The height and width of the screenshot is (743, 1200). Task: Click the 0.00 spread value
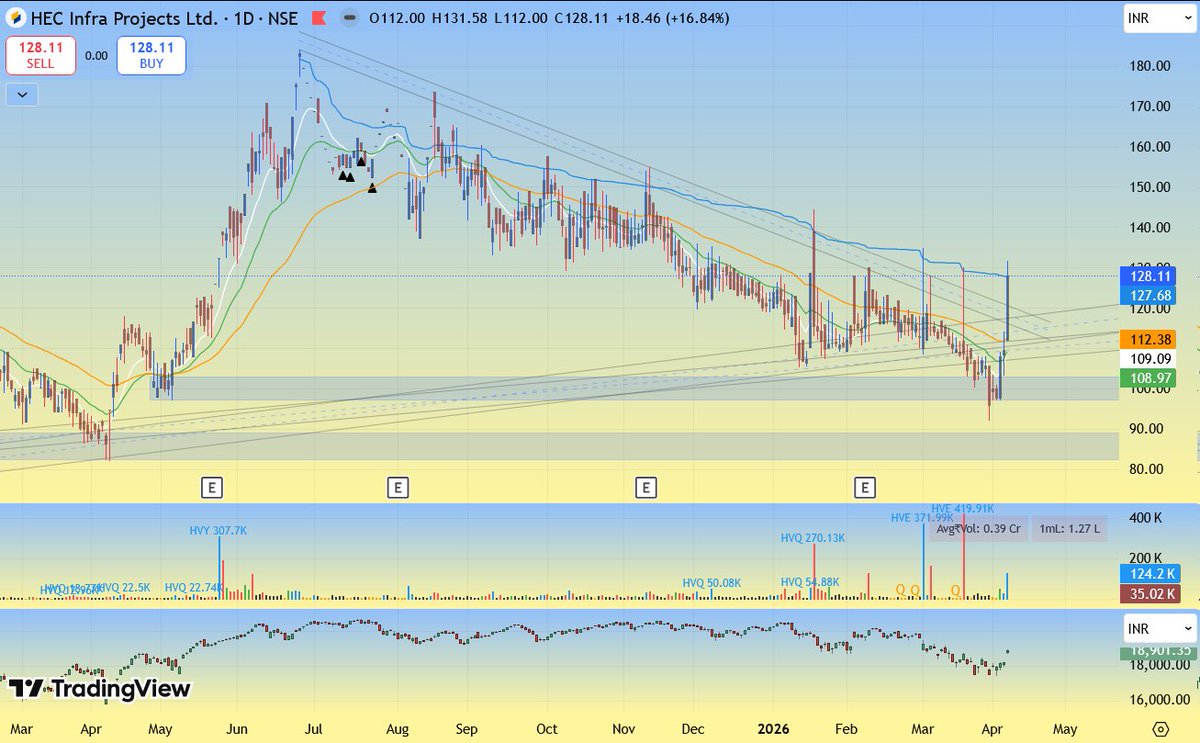click(x=96, y=56)
